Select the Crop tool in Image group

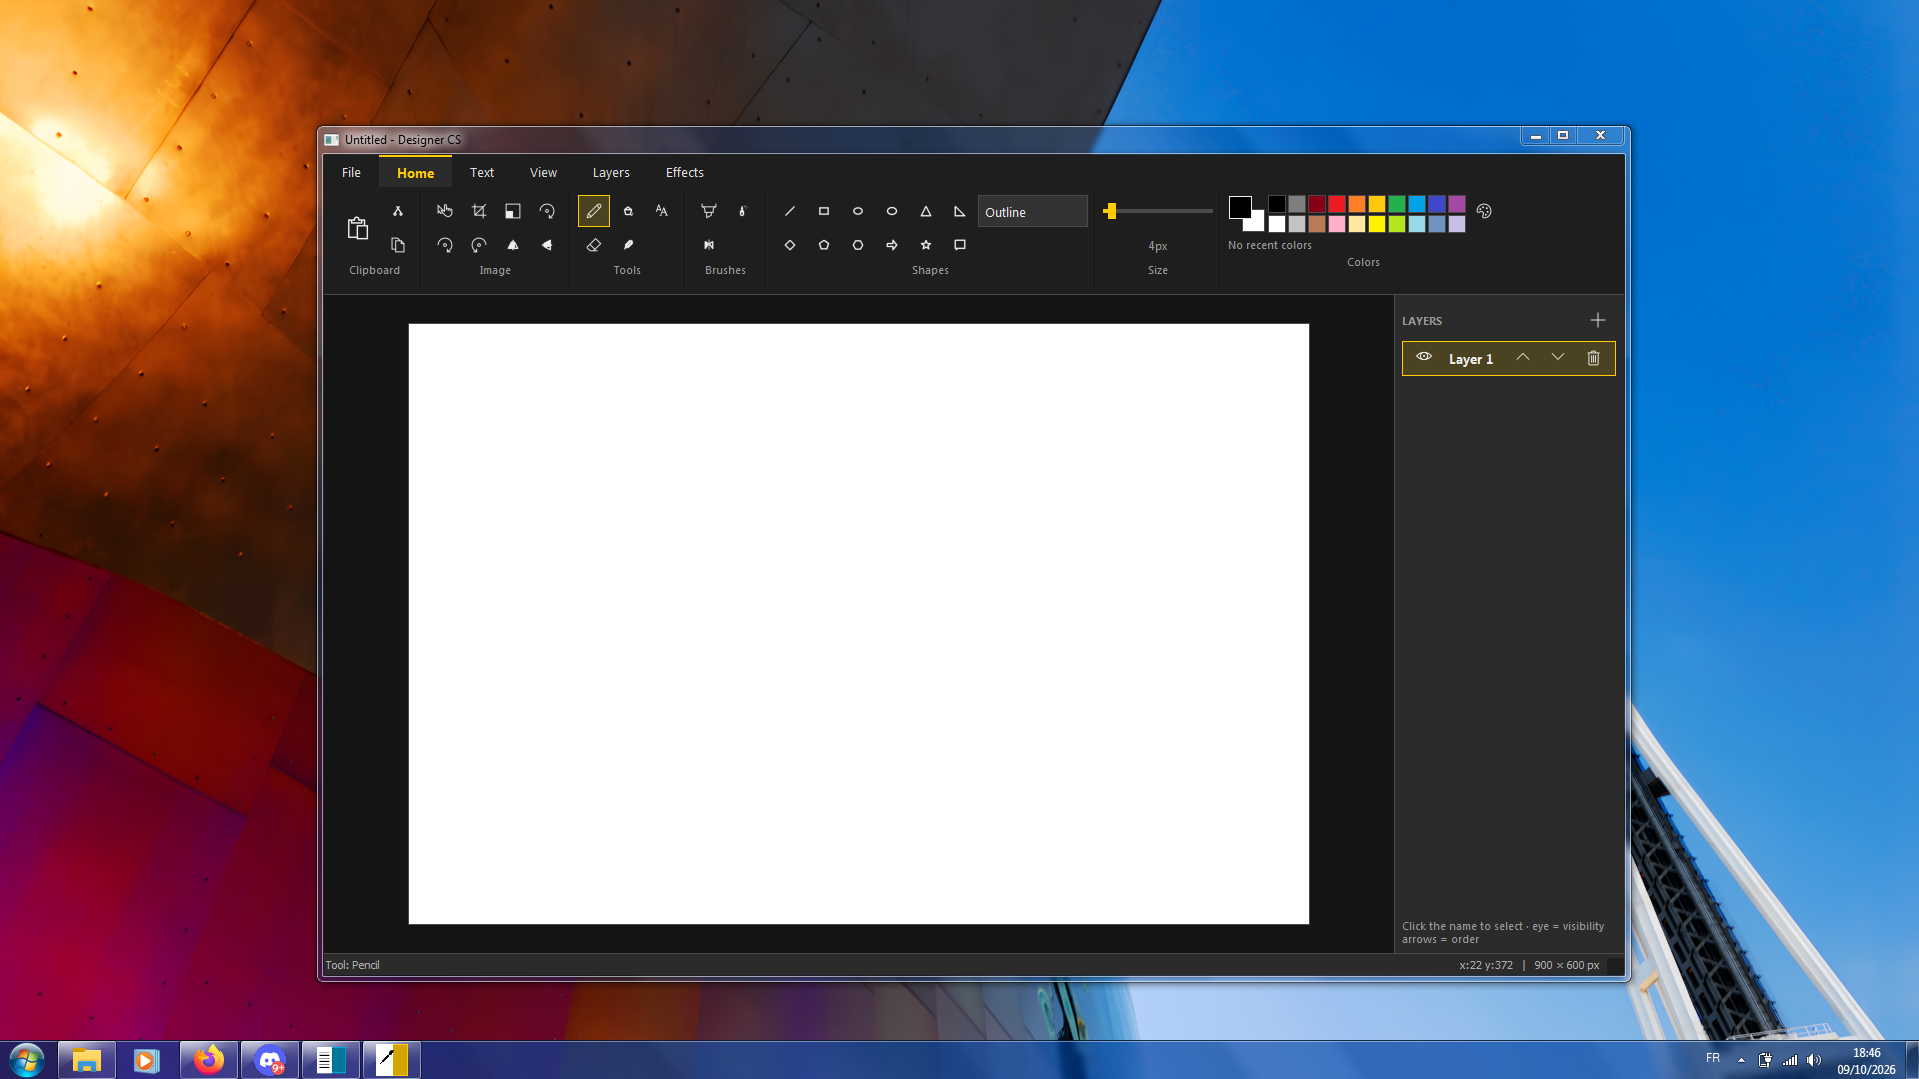pos(479,211)
